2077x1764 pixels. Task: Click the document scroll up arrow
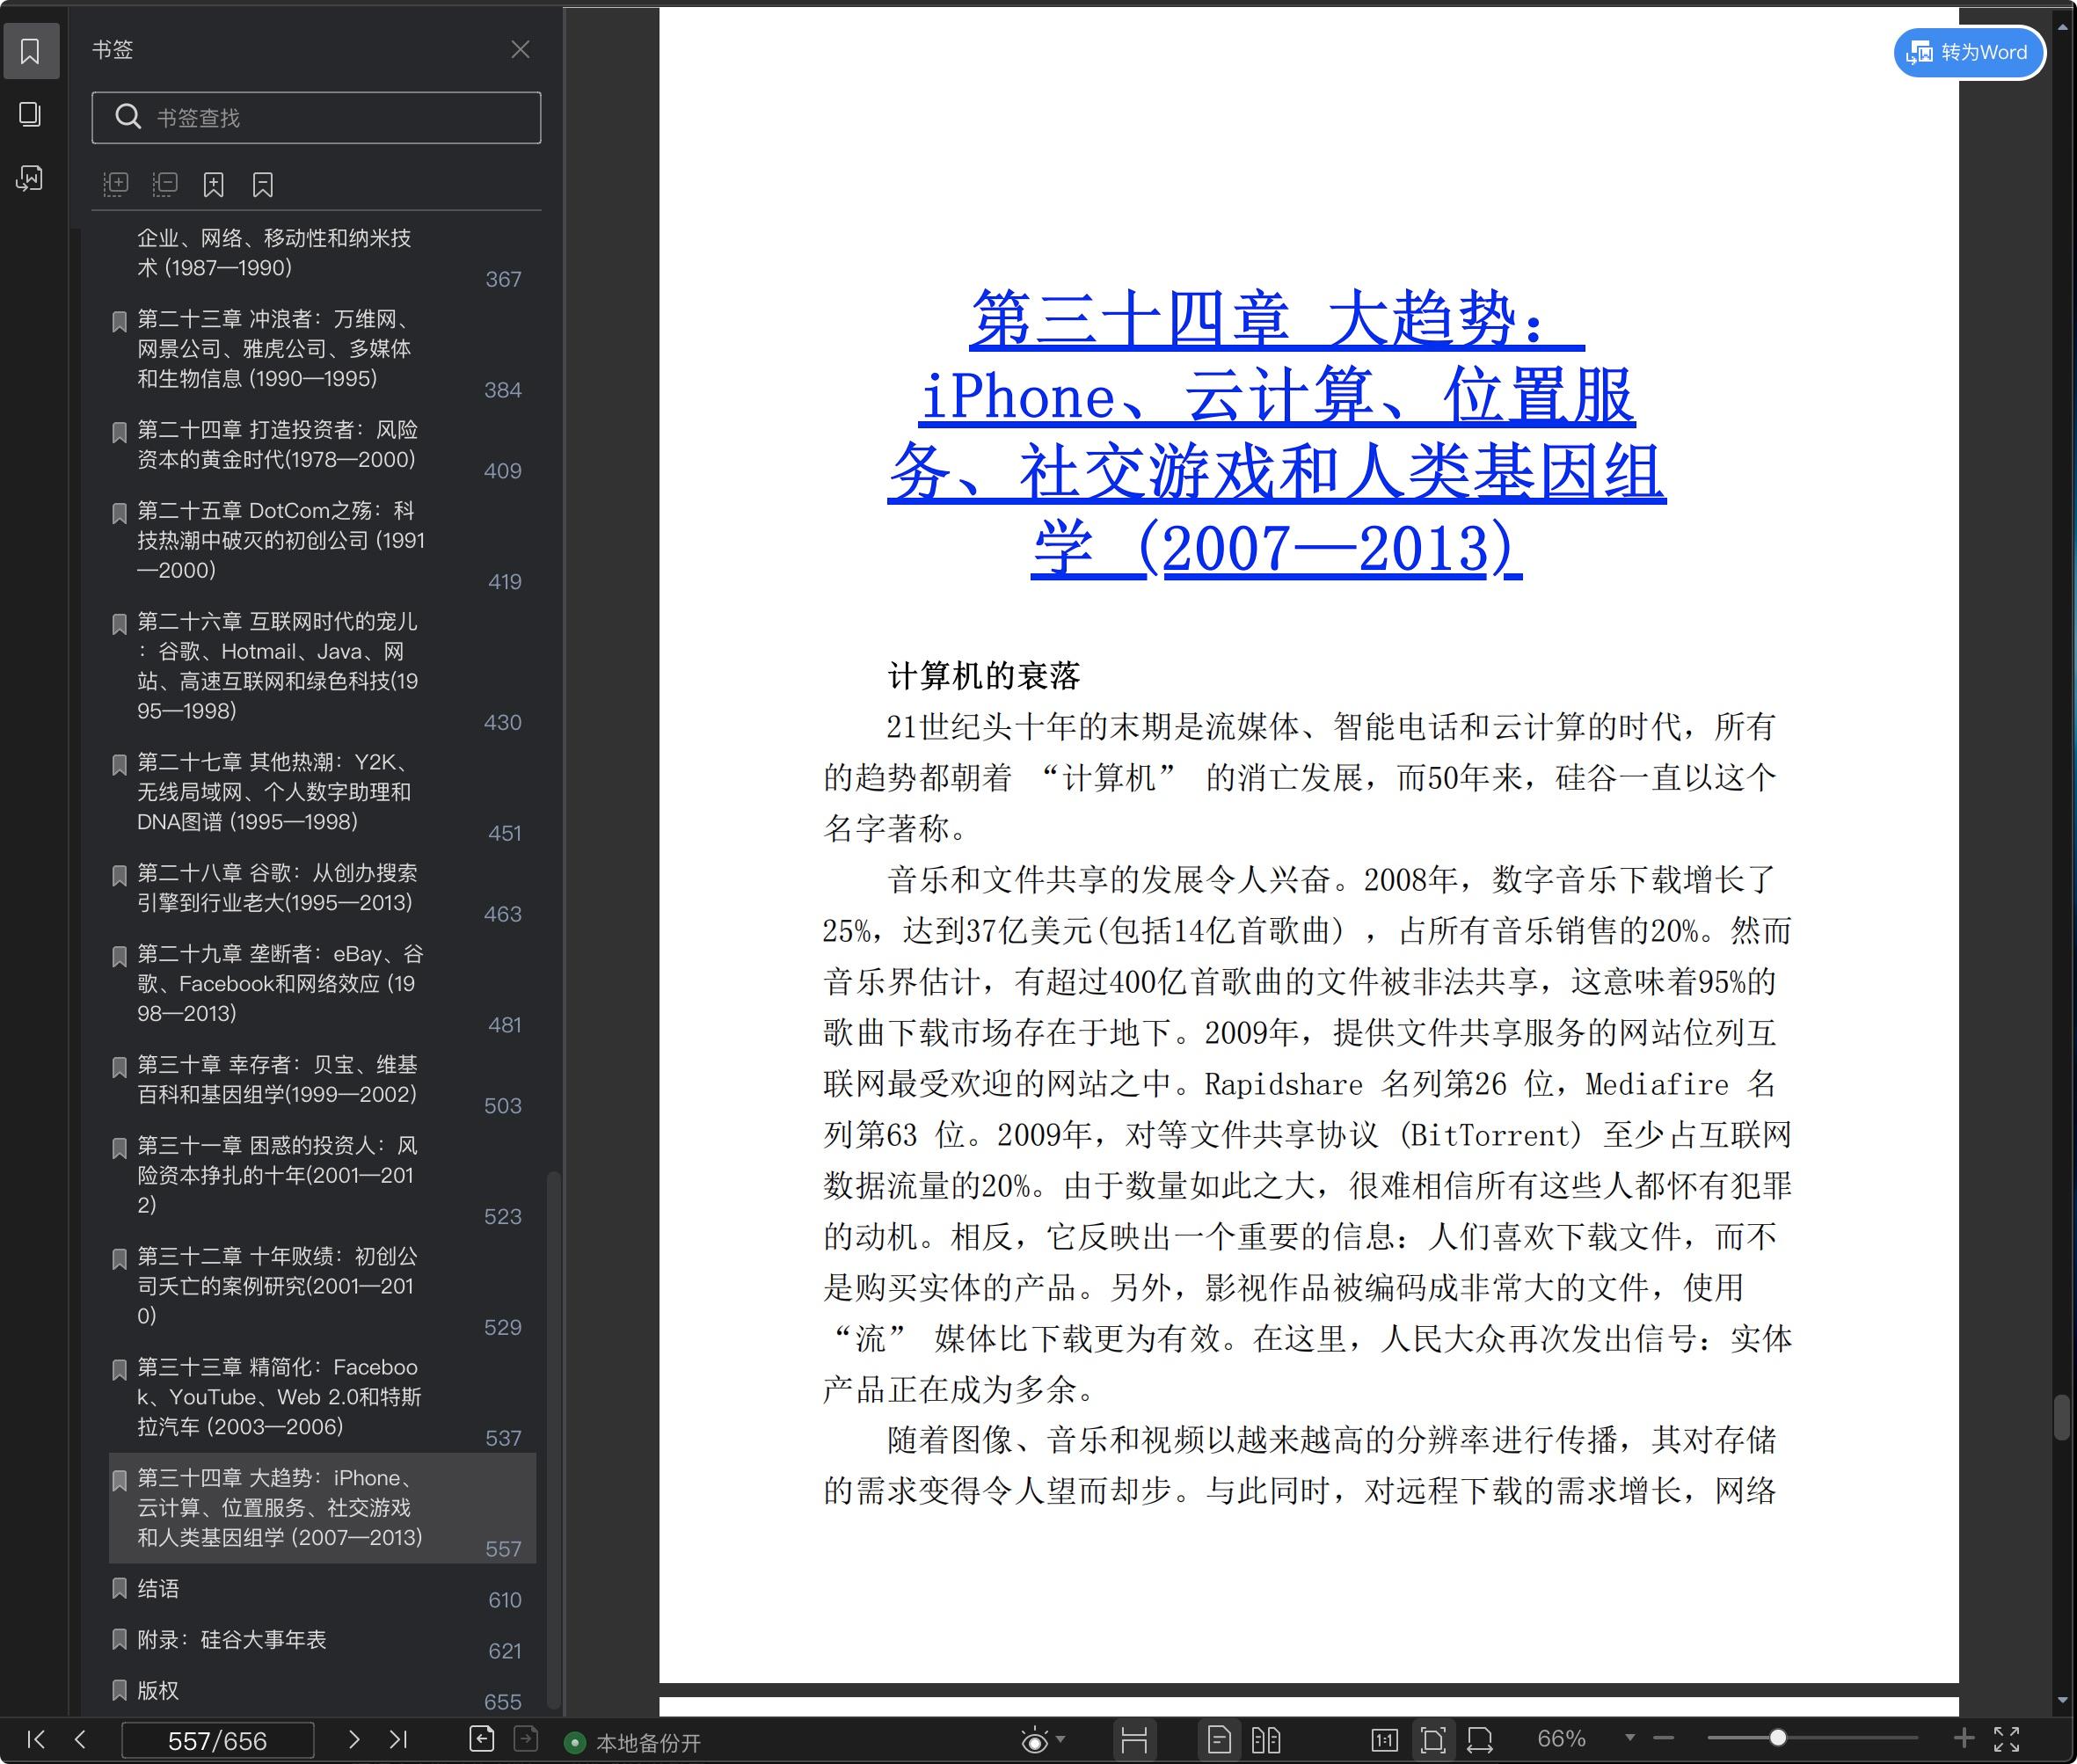pyautogui.click(x=2062, y=28)
